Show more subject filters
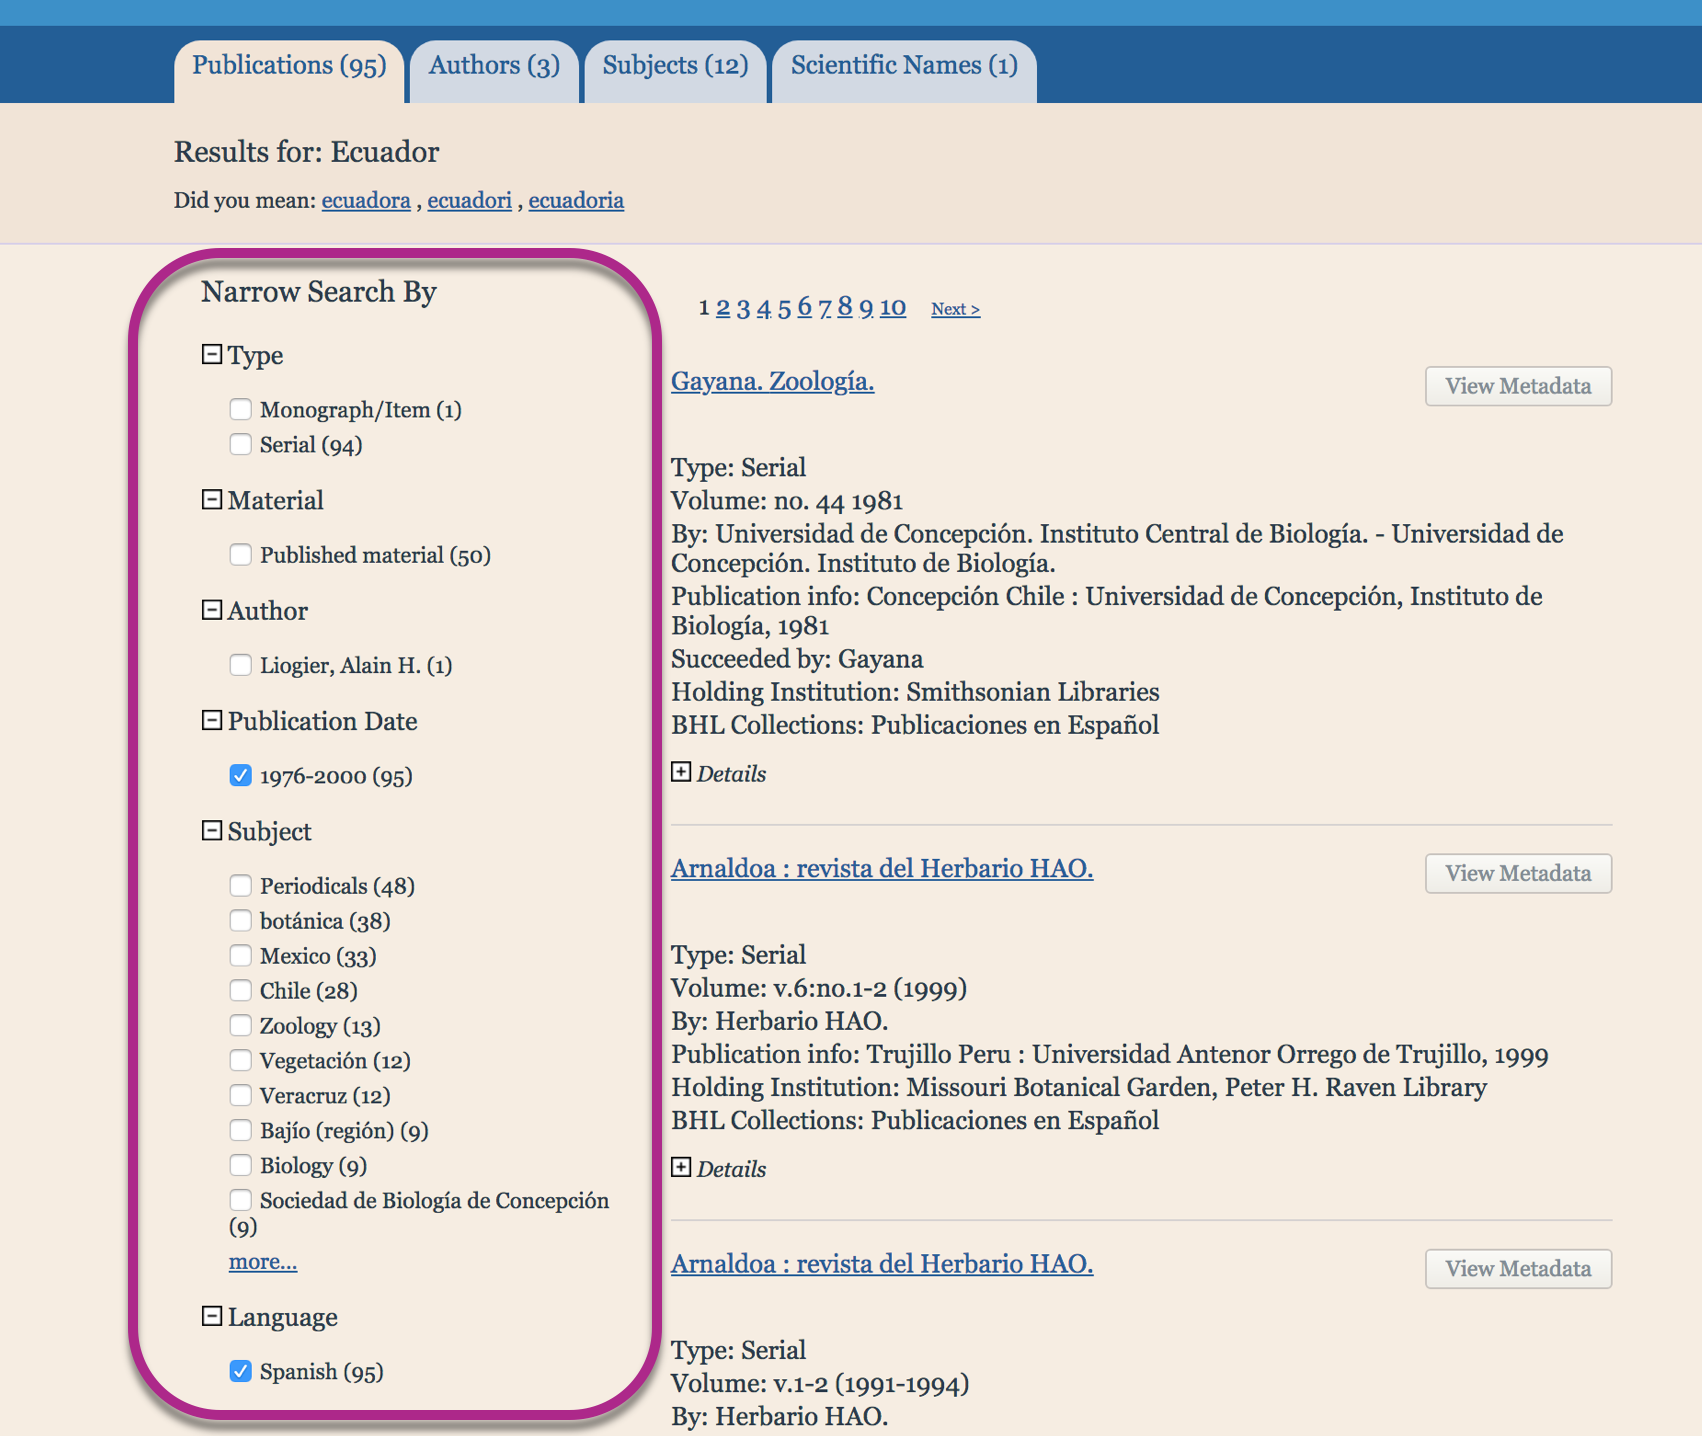This screenshot has width=1702, height=1436. click(262, 1262)
